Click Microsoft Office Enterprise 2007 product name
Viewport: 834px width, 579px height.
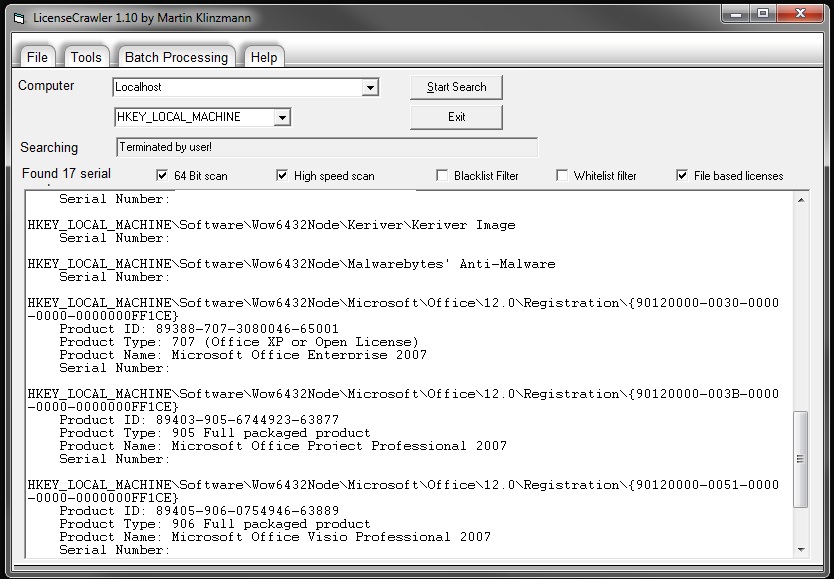(299, 355)
